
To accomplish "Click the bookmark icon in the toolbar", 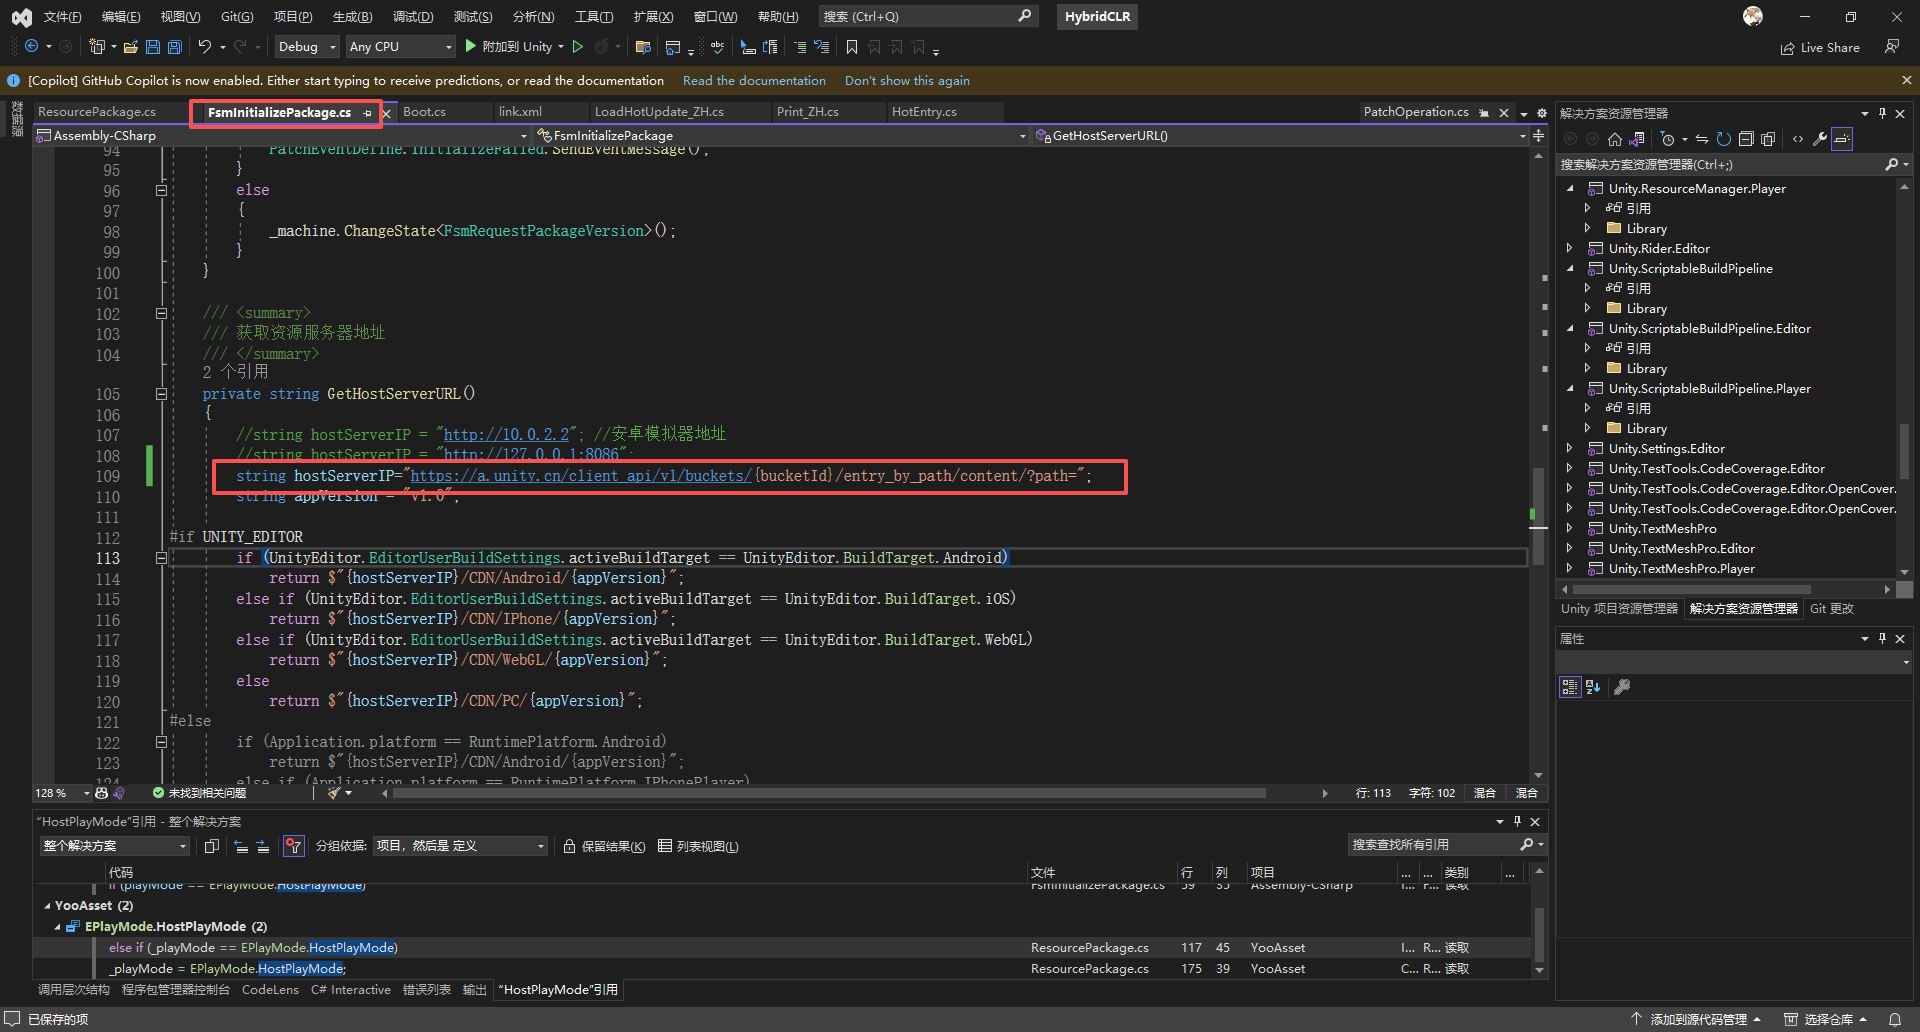I will (852, 47).
